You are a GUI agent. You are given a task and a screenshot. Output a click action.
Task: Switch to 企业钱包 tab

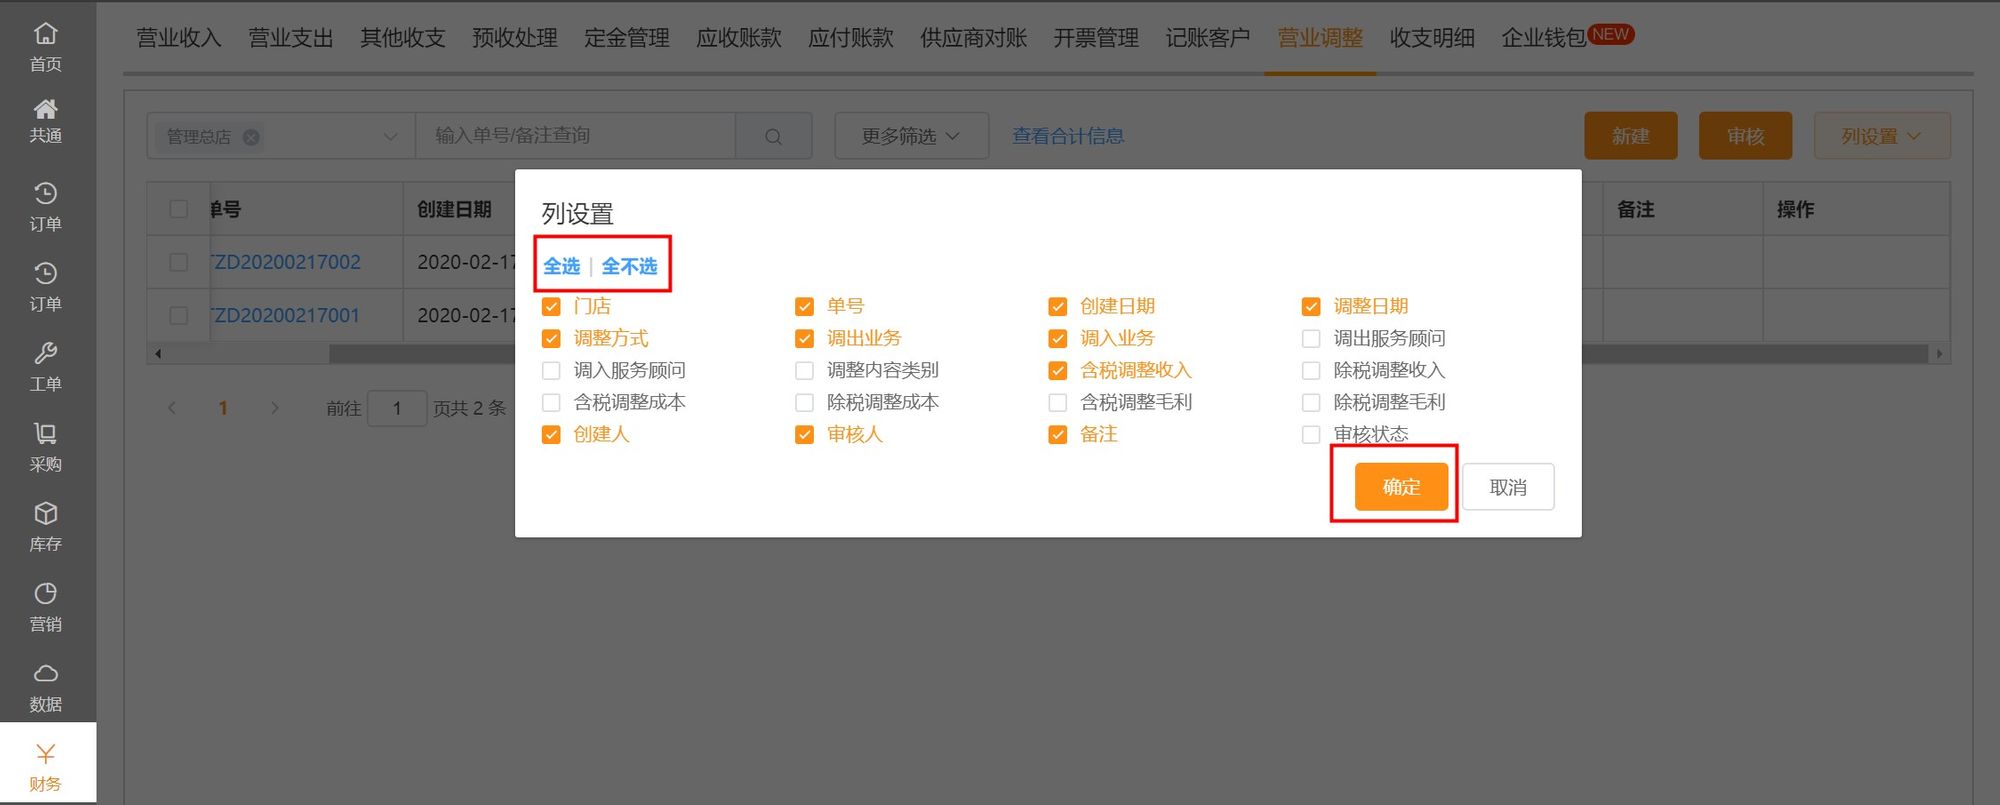pyautogui.click(x=1544, y=38)
